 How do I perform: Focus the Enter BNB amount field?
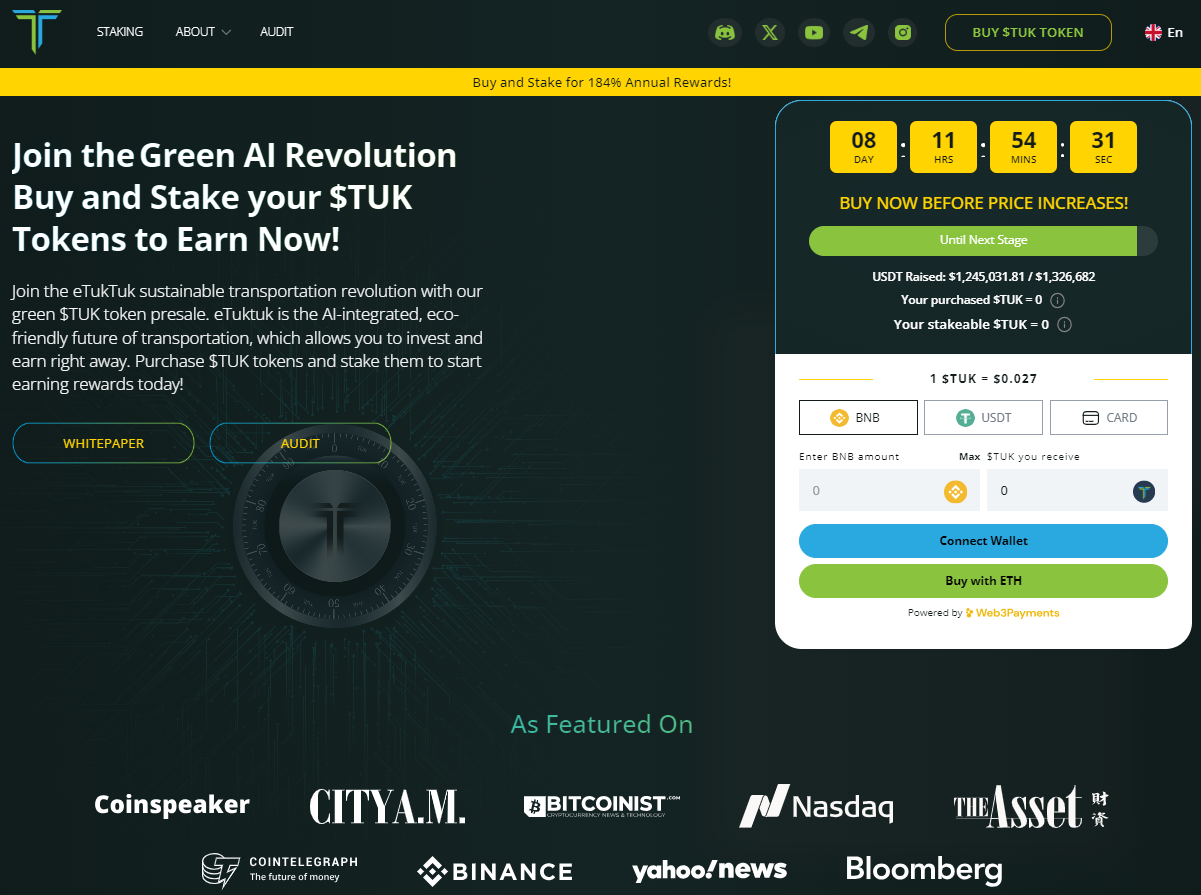(x=870, y=491)
